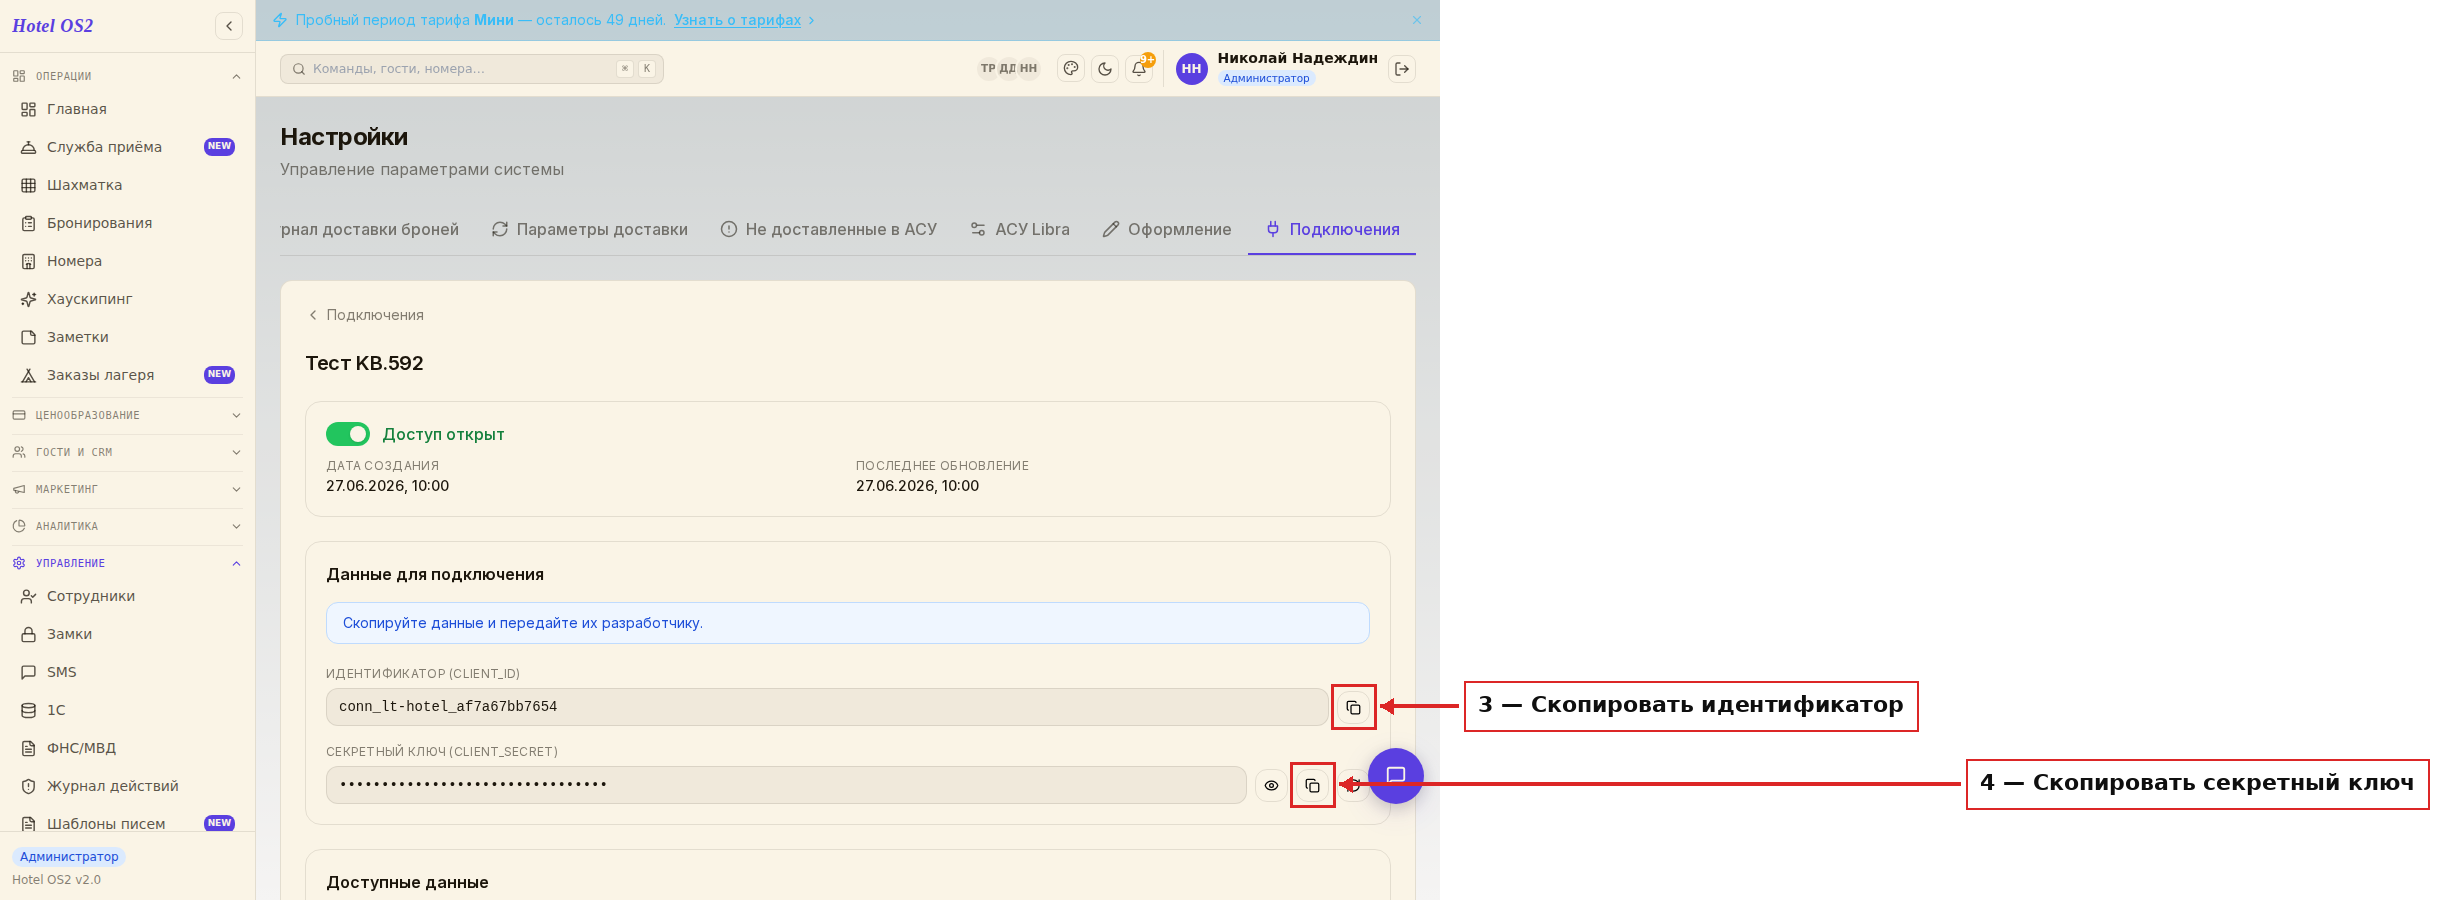Viewport: 2453px width, 900px height.
Task: Click the Hotel OS2 logo
Action: [x=53, y=26]
